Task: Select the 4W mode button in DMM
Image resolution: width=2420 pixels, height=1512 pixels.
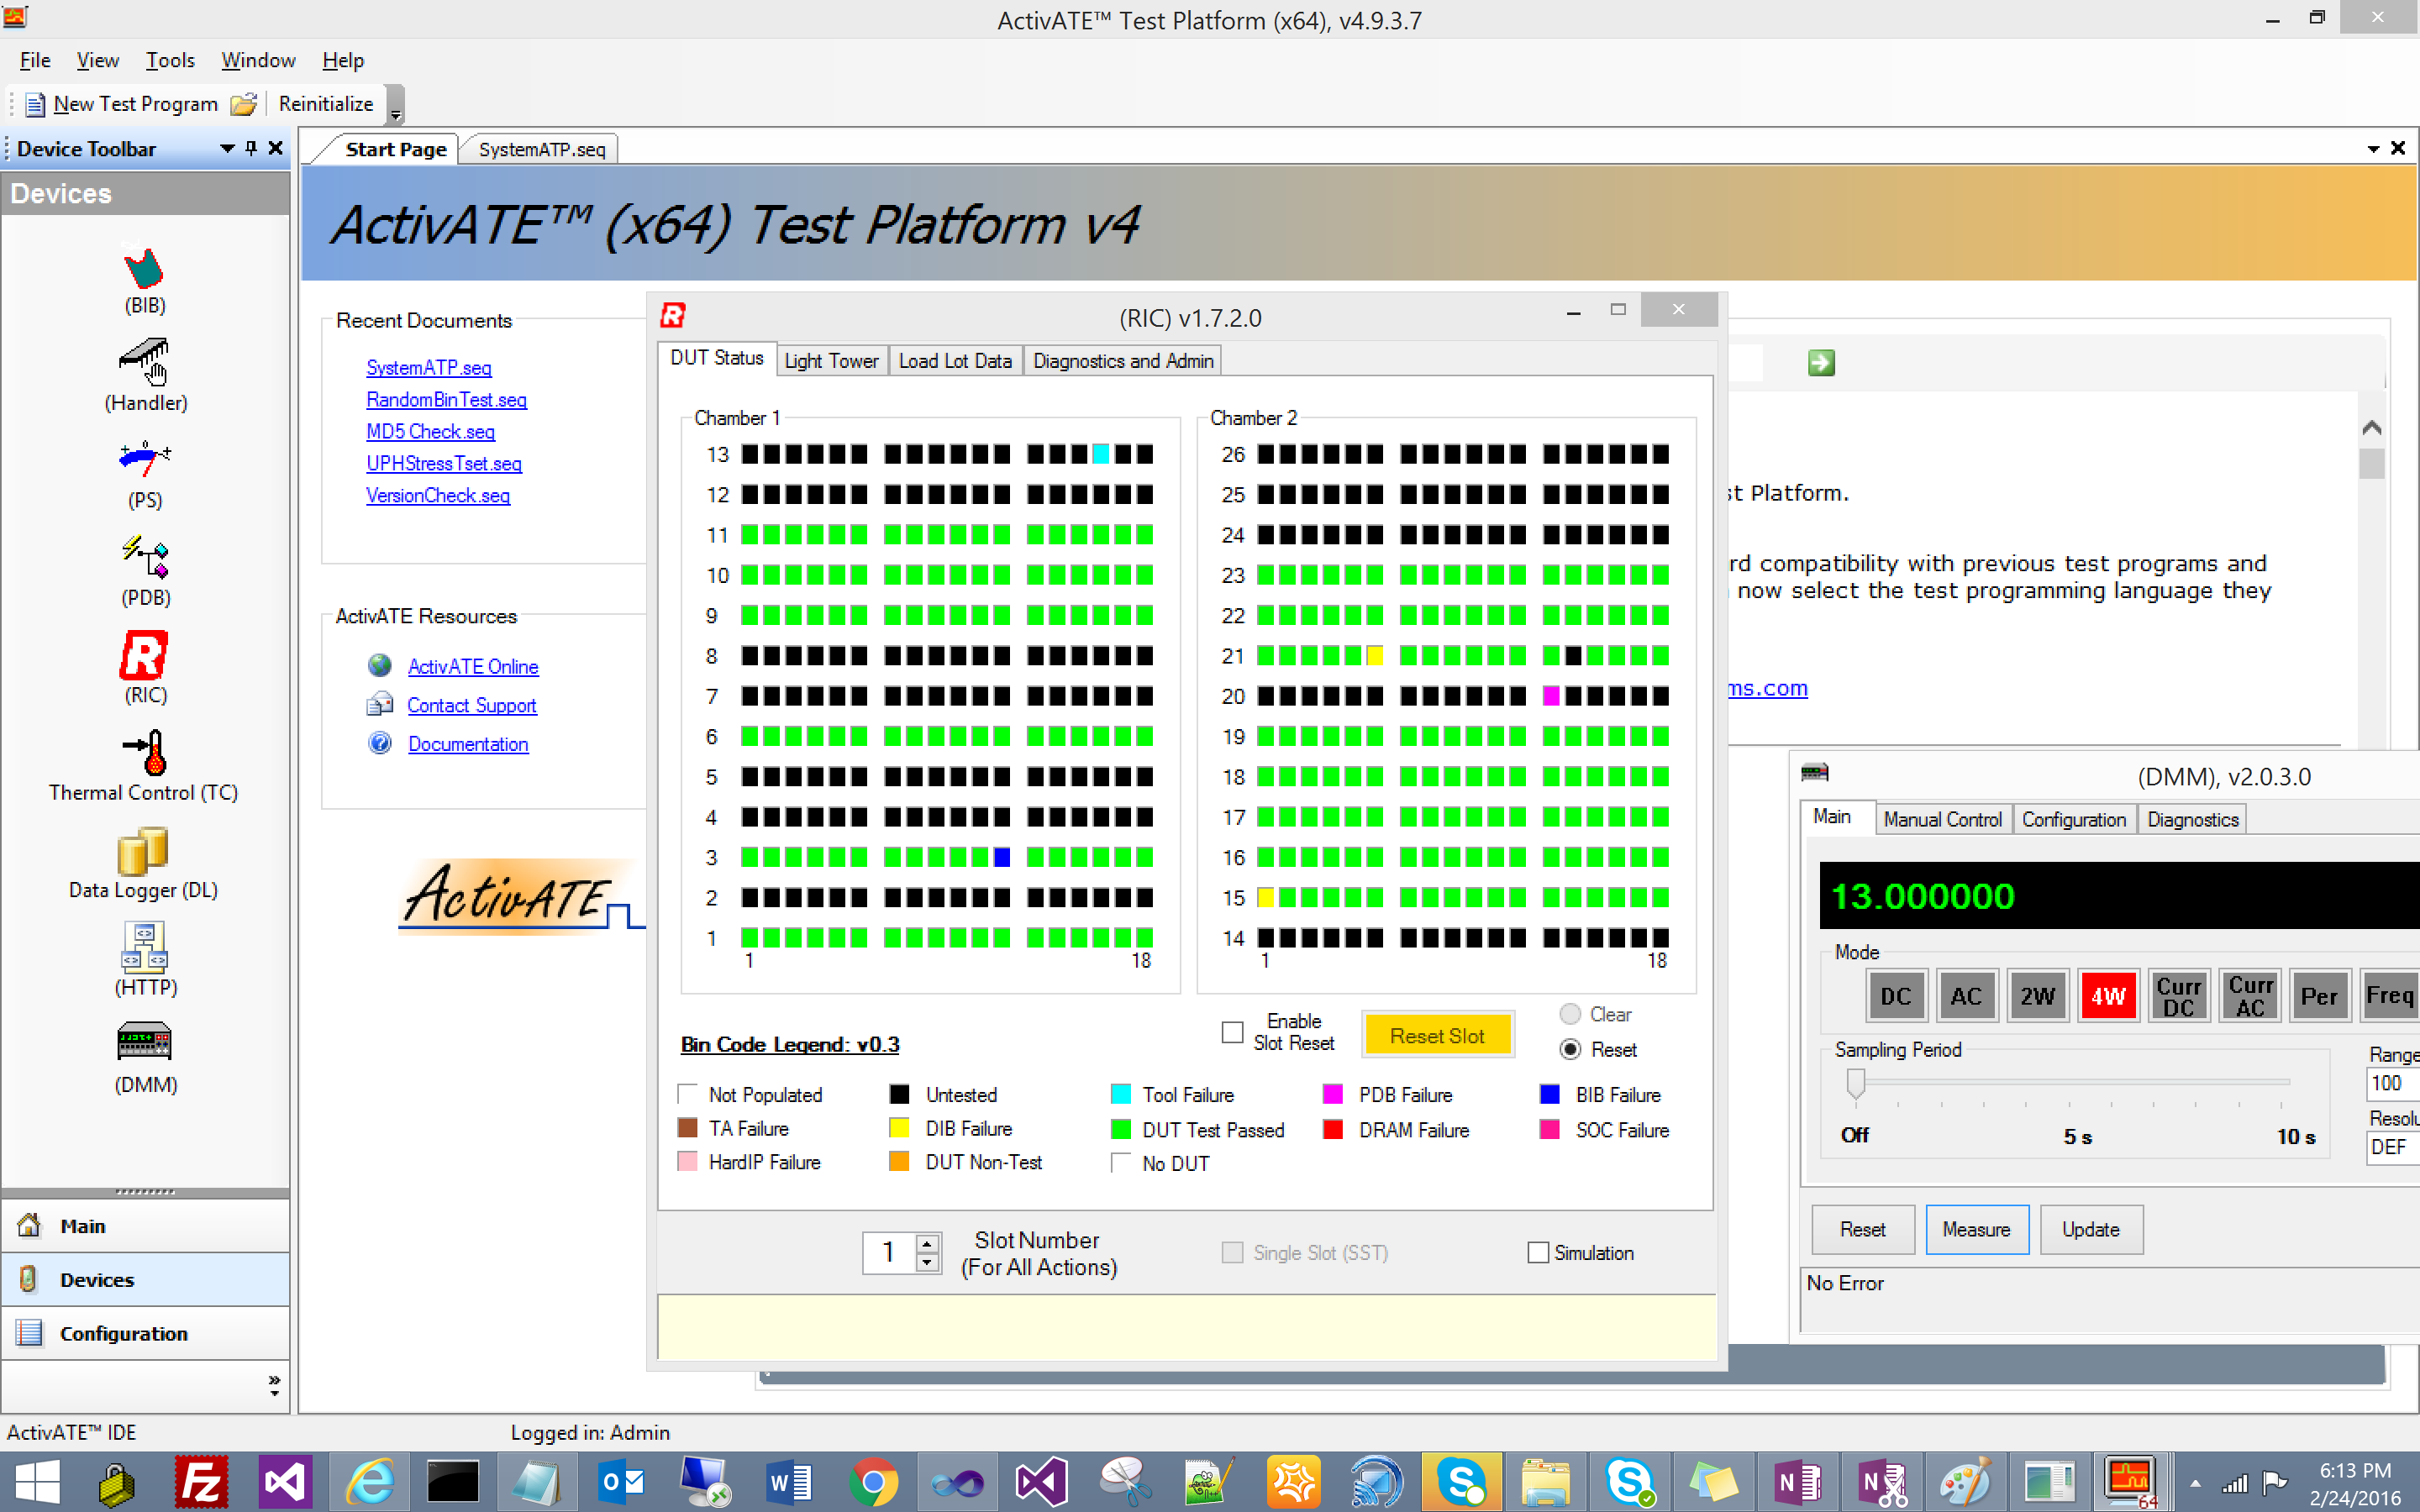Action: pyautogui.click(x=2108, y=996)
